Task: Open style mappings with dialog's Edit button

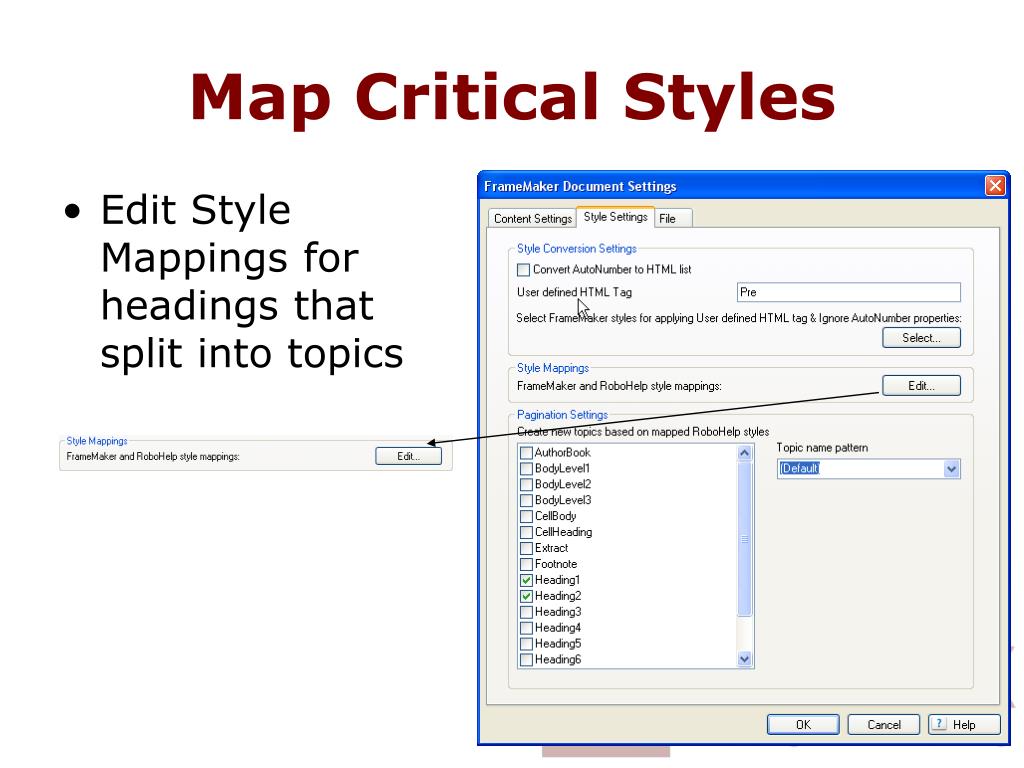Action: (921, 386)
